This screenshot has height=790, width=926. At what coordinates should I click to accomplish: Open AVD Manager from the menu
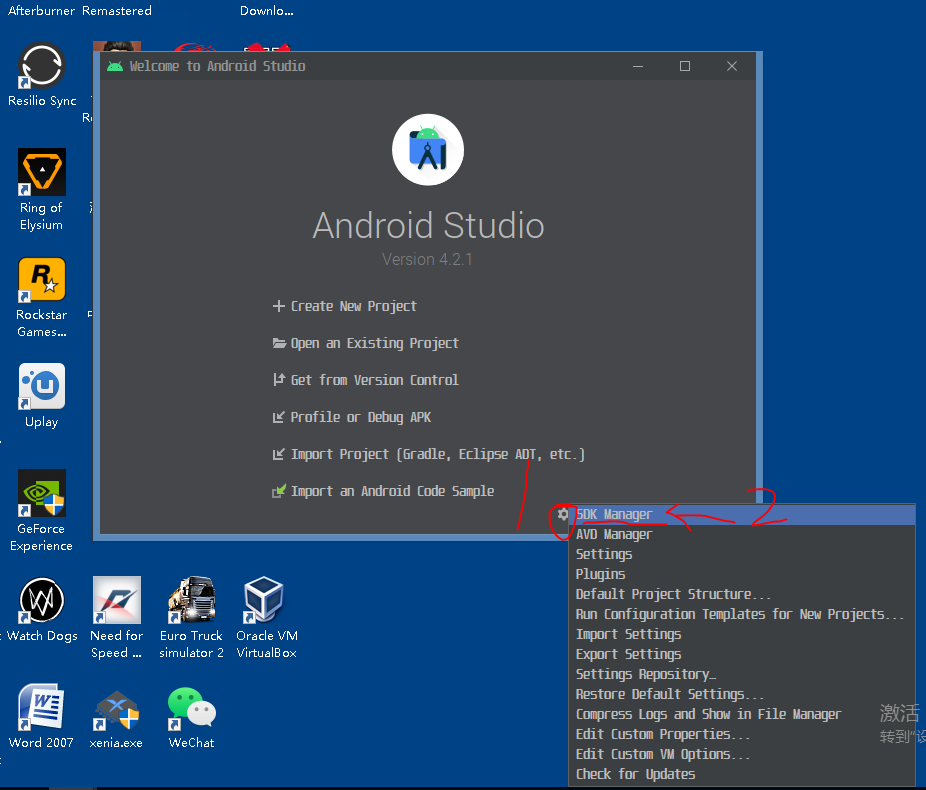pos(742,534)
